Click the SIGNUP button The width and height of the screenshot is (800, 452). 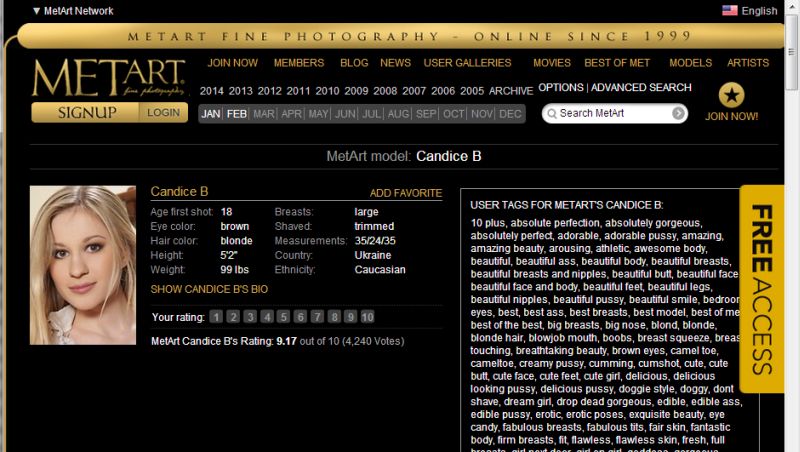pyautogui.click(x=85, y=113)
